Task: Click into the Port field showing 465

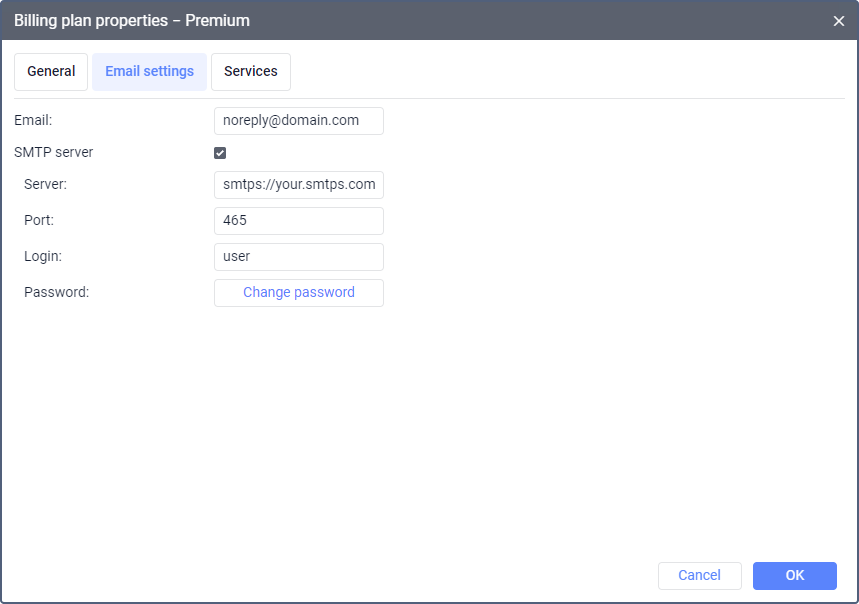Action: 298,221
